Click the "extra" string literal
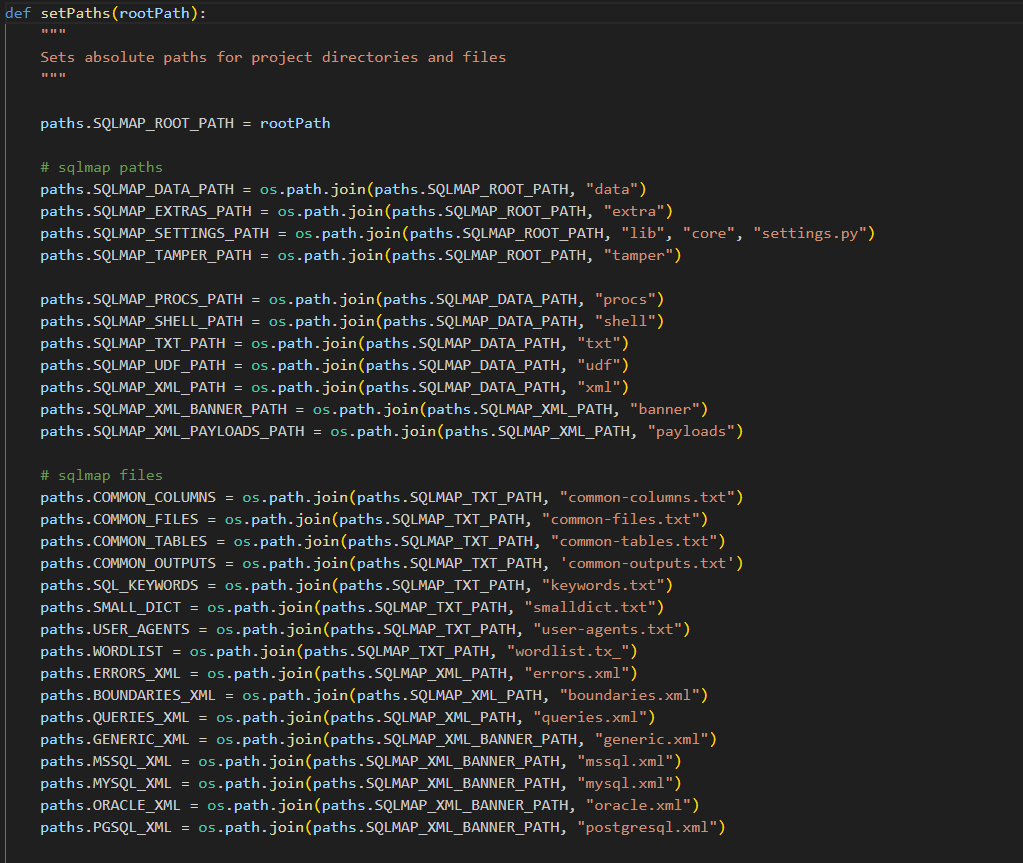This screenshot has height=863, width=1023. [634, 211]
